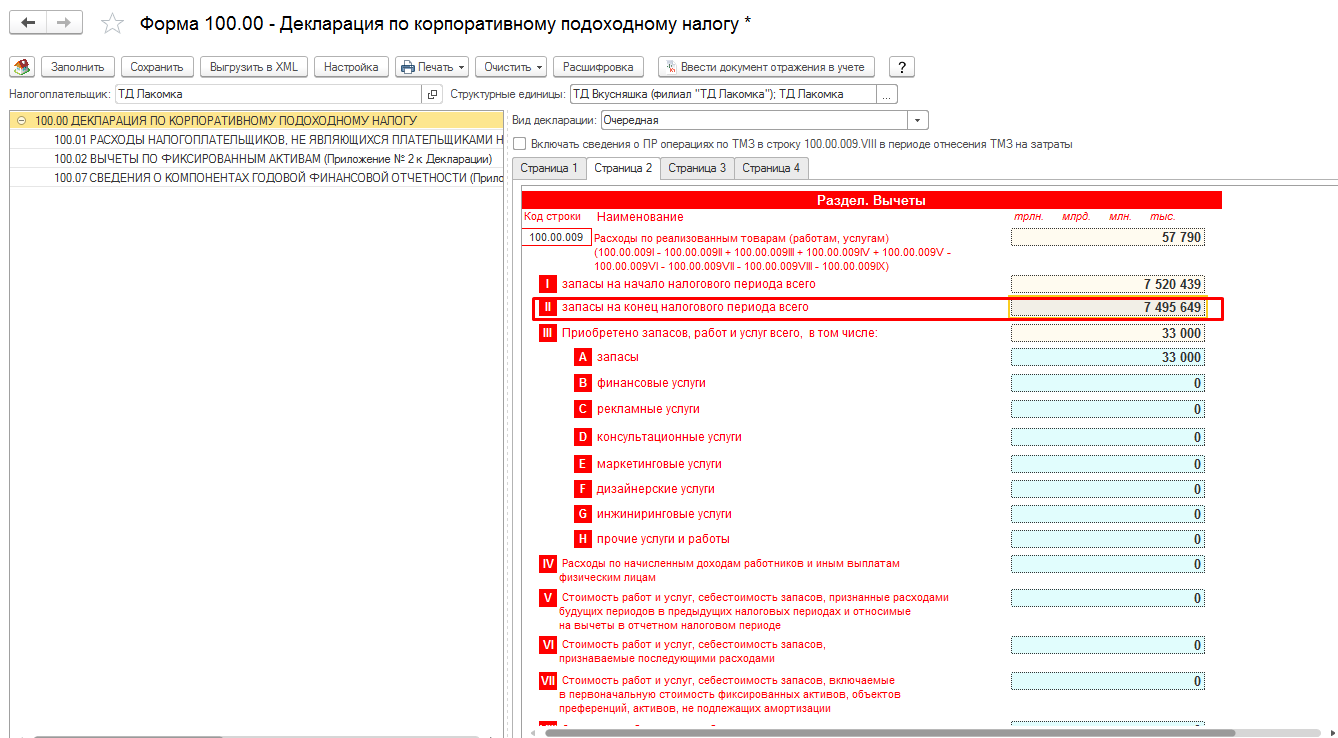Viewport: 1338px width, 738px height.
Task: Click the Налогоплательщик input field
Action: tap(268, 94)
